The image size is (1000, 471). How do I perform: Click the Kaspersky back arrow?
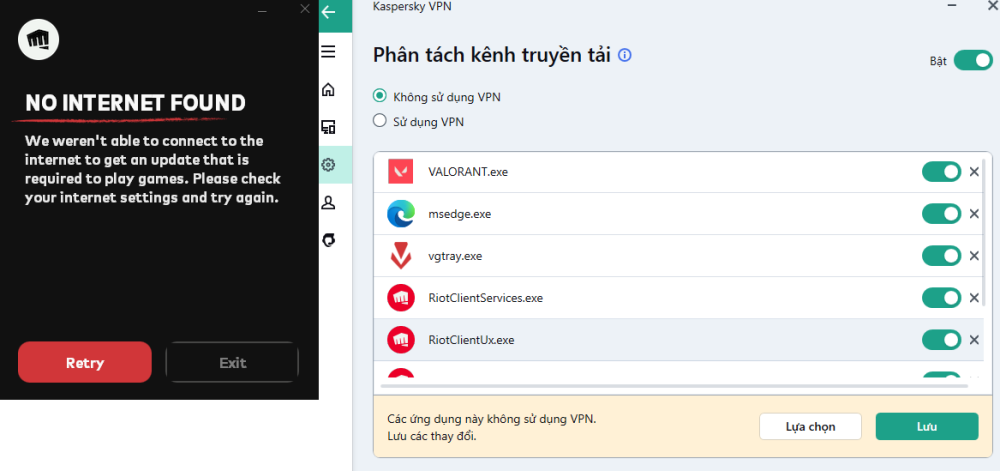(x=328, y=12)
